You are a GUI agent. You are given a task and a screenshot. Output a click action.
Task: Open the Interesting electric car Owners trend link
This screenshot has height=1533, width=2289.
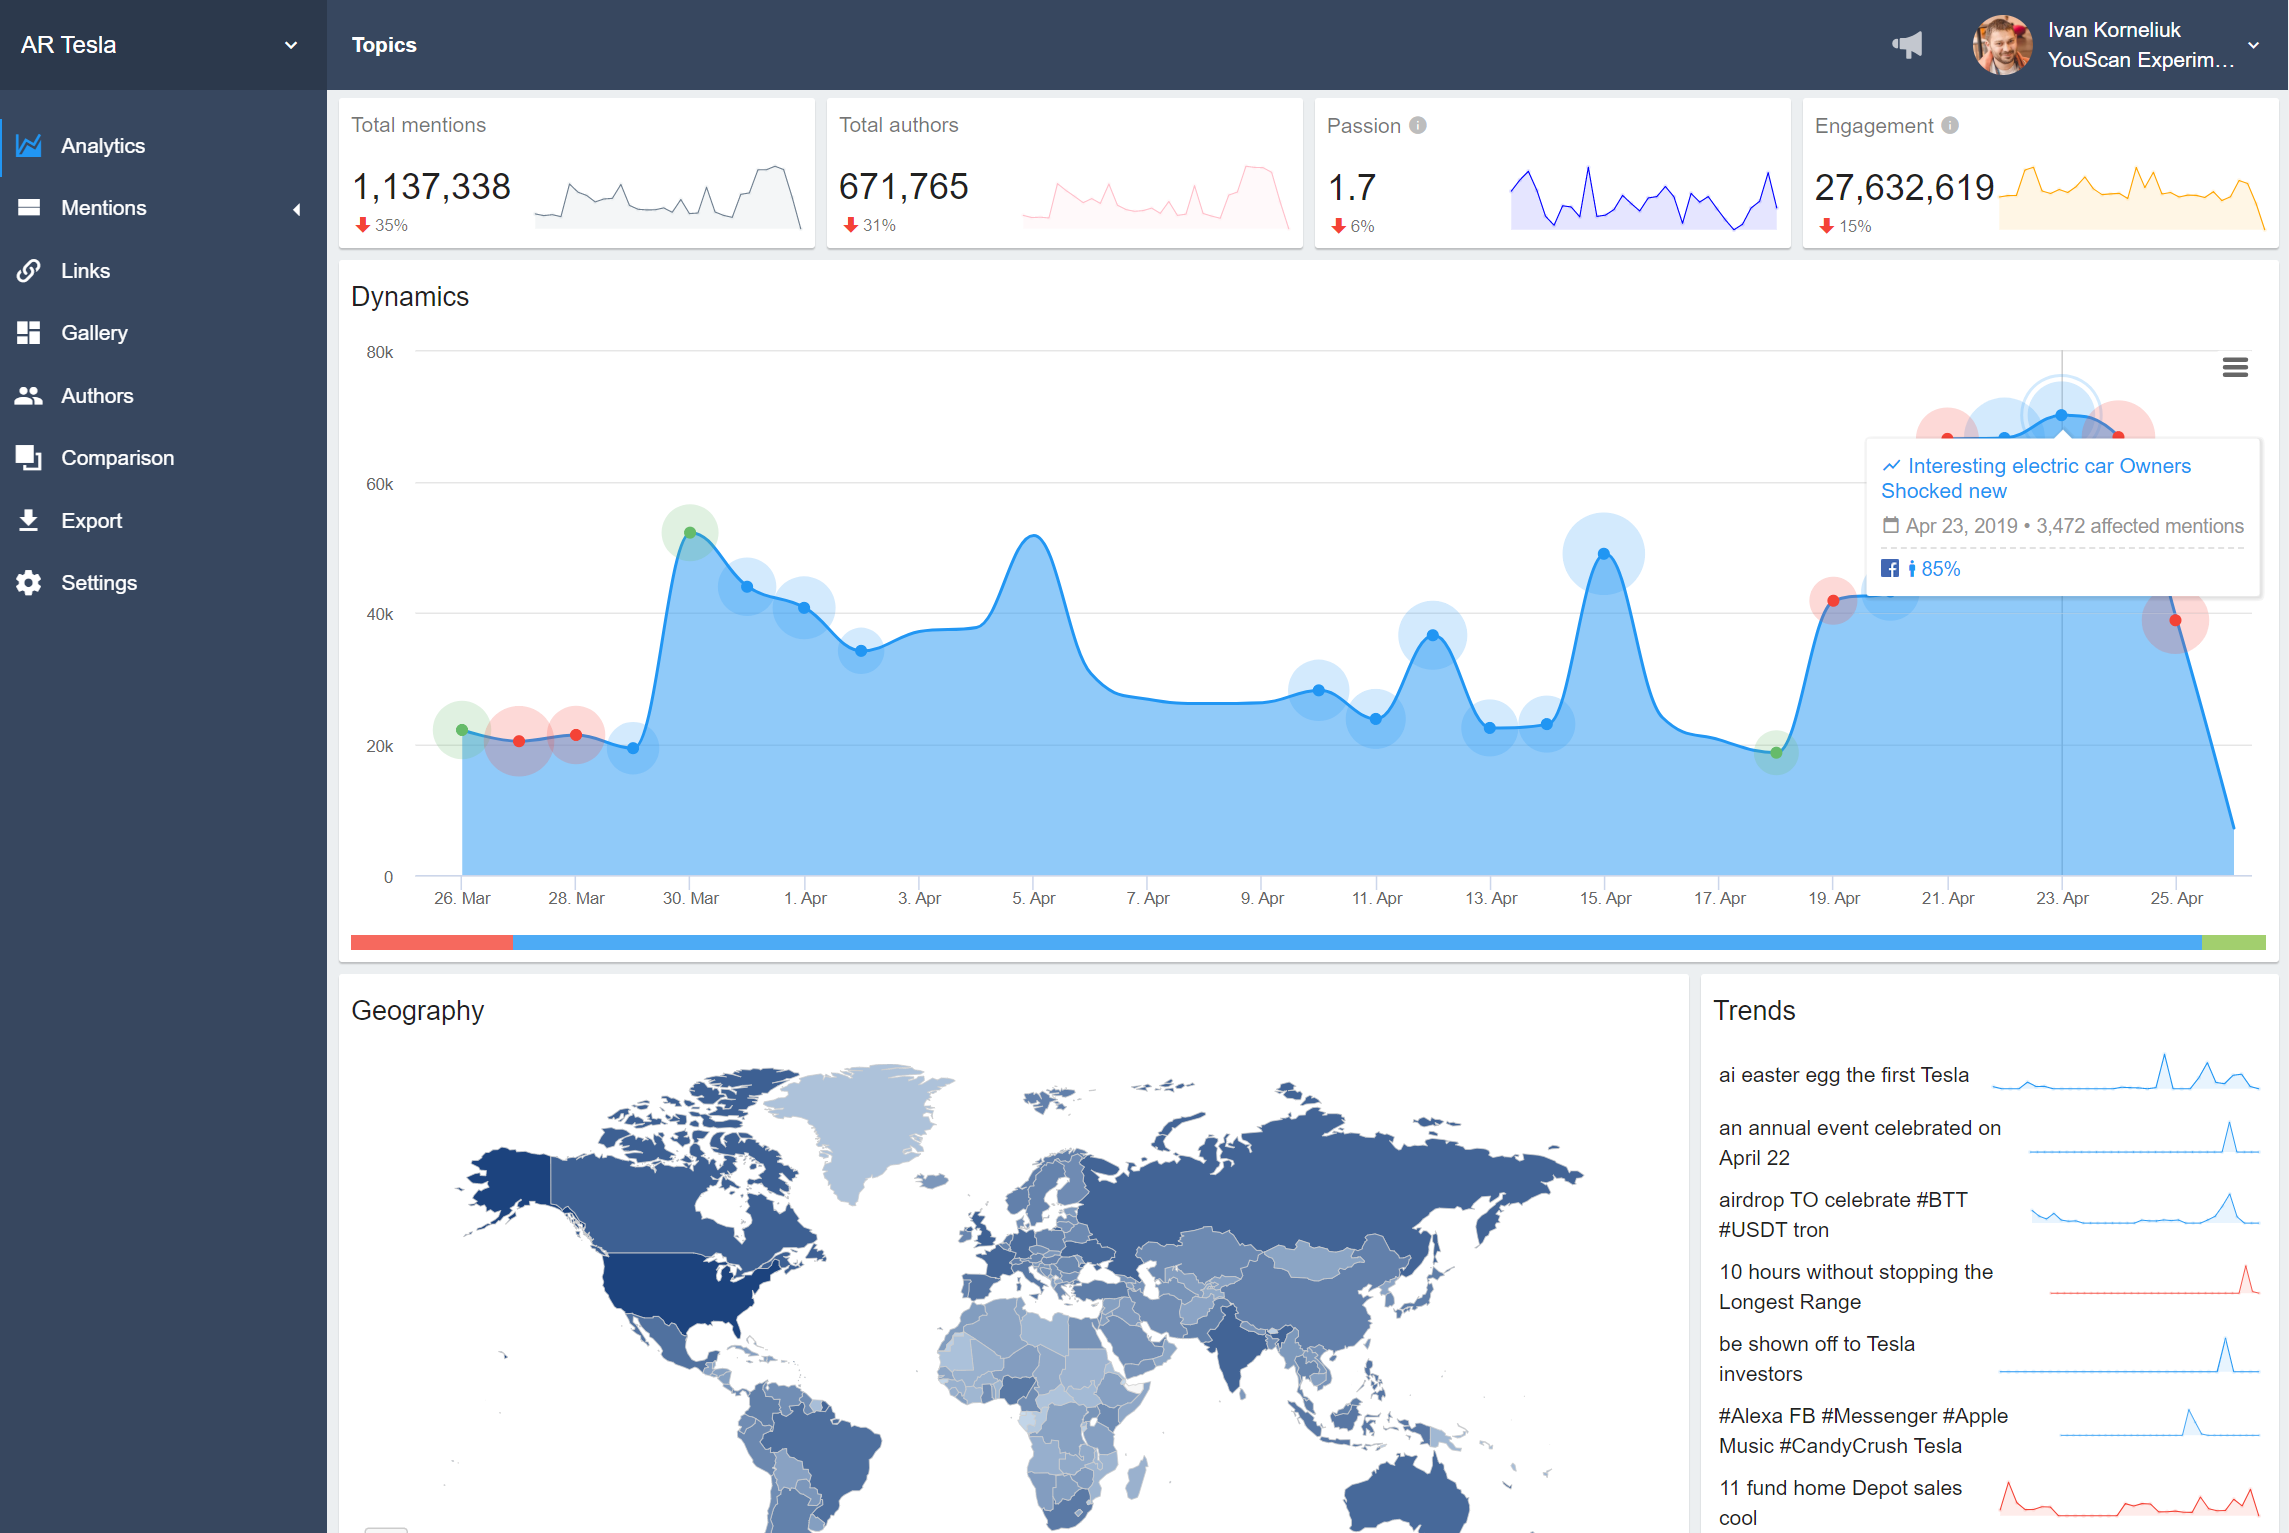(x=2036, y=478)
